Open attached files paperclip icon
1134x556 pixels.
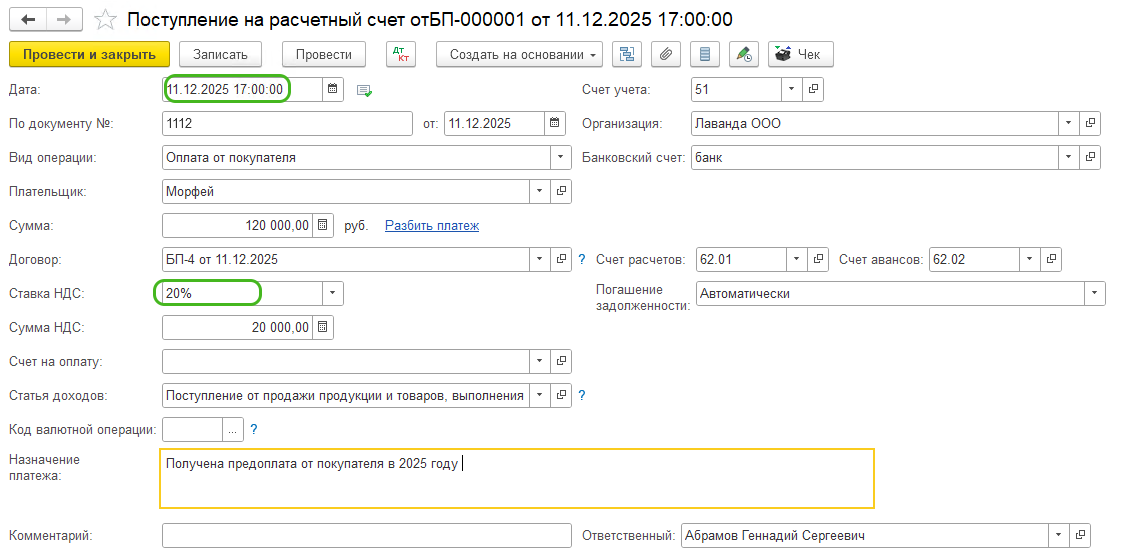point(666,54)
